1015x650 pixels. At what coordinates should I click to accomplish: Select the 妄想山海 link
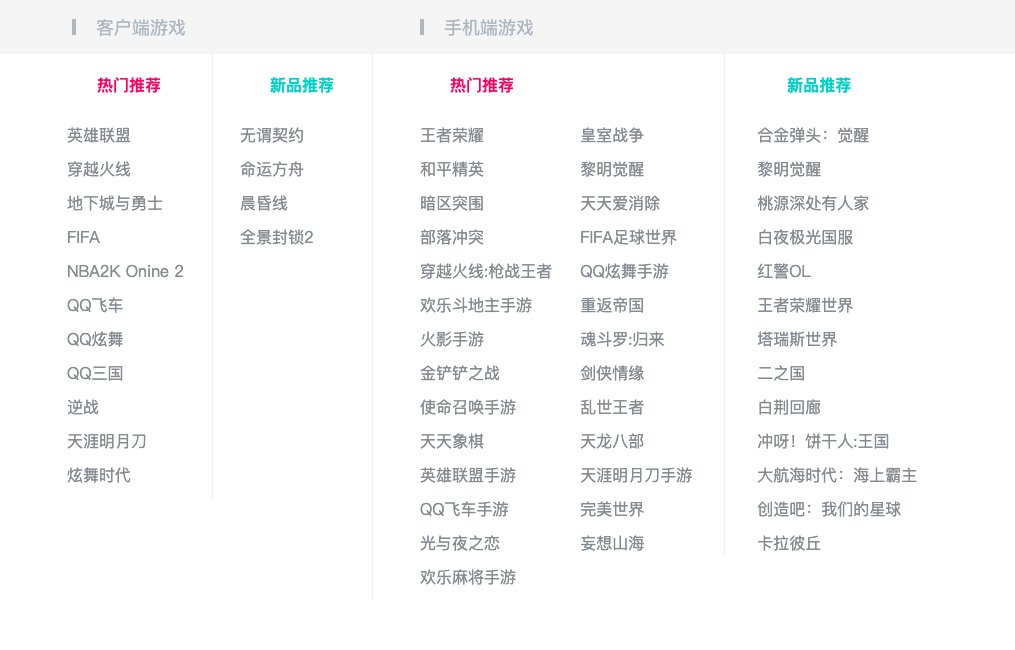(x=612, y=543)
